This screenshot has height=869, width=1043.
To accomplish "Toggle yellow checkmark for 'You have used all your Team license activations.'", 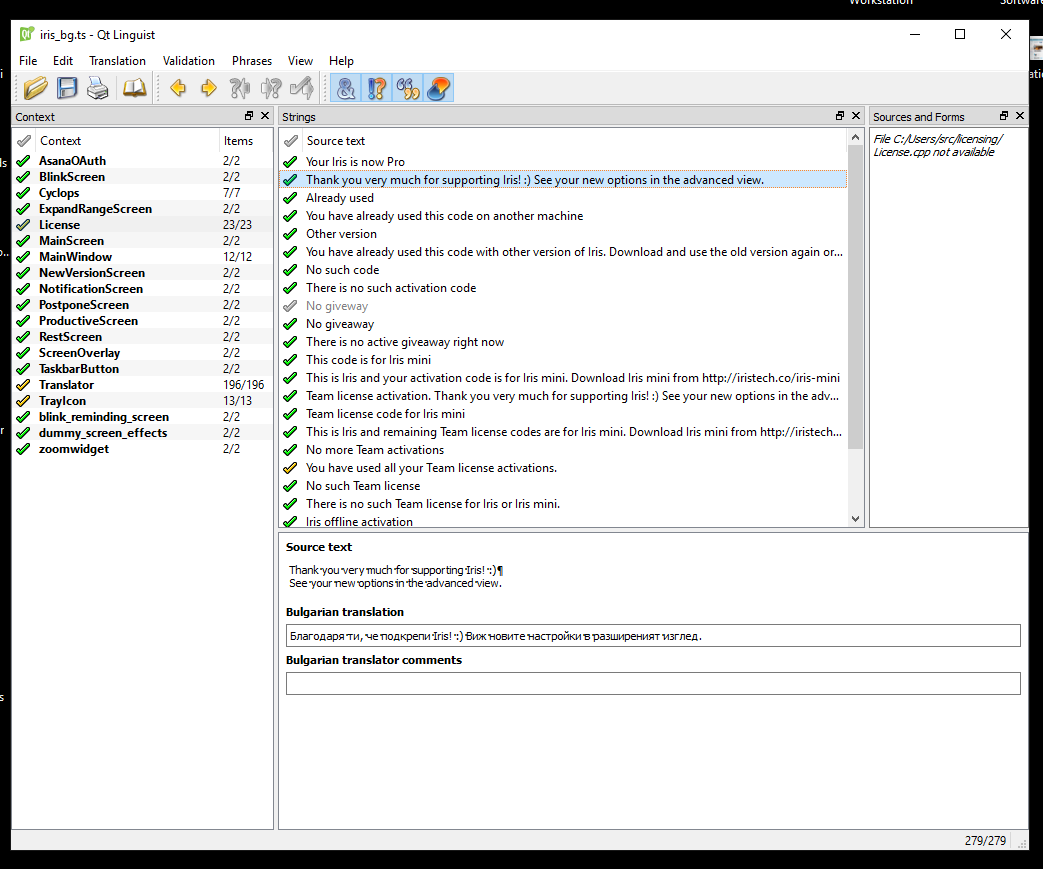I will click(x=290, y=468).
